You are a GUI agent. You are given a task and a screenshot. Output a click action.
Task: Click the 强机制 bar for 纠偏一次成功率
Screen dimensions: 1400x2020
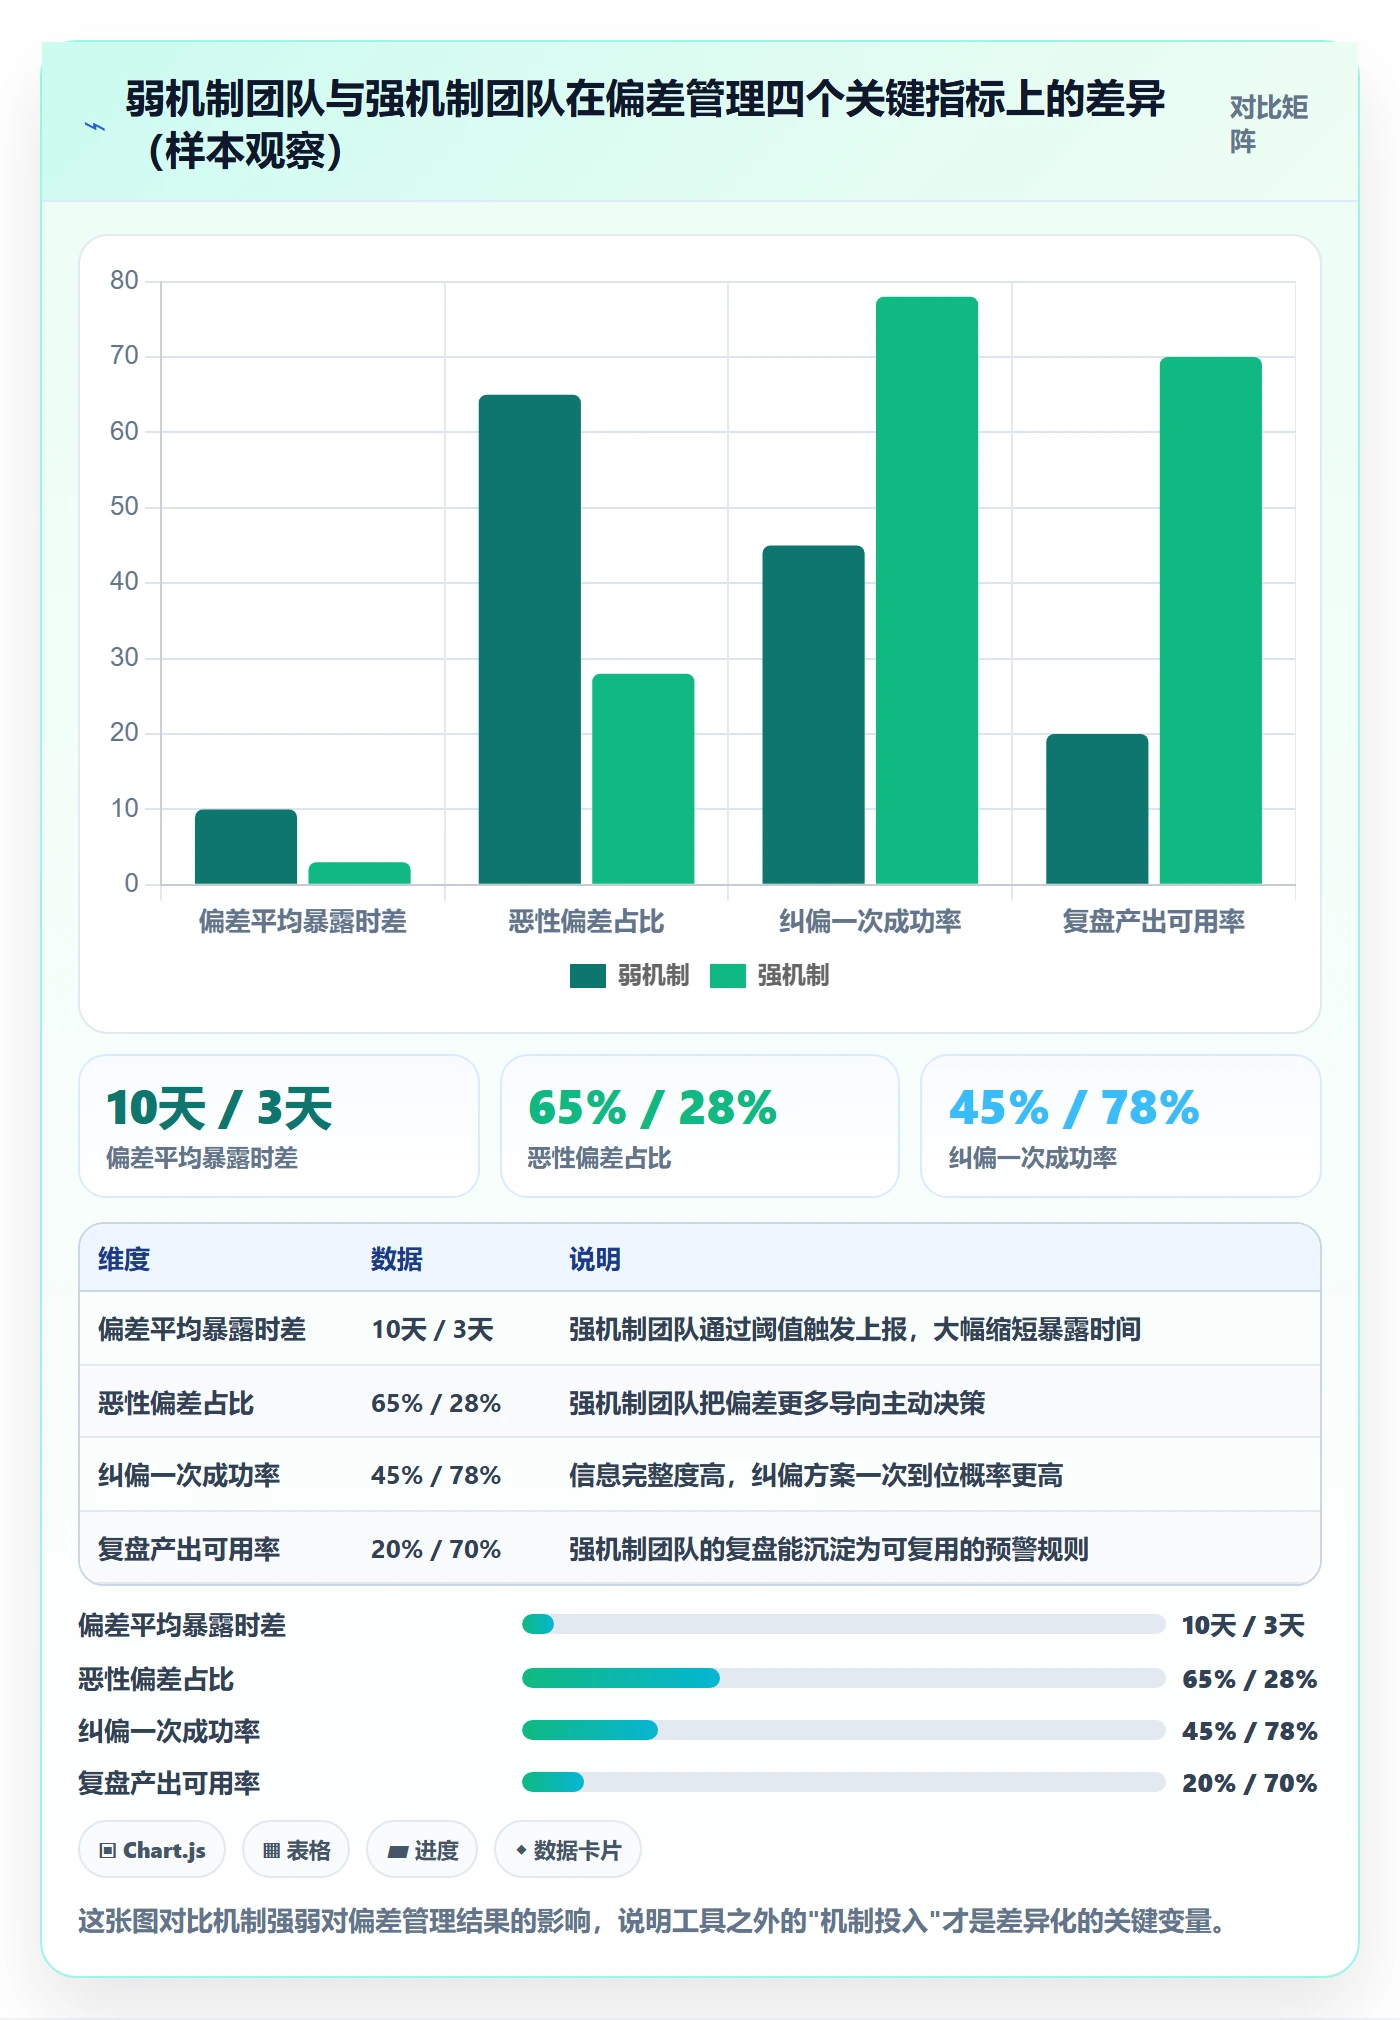click(927, 590)
